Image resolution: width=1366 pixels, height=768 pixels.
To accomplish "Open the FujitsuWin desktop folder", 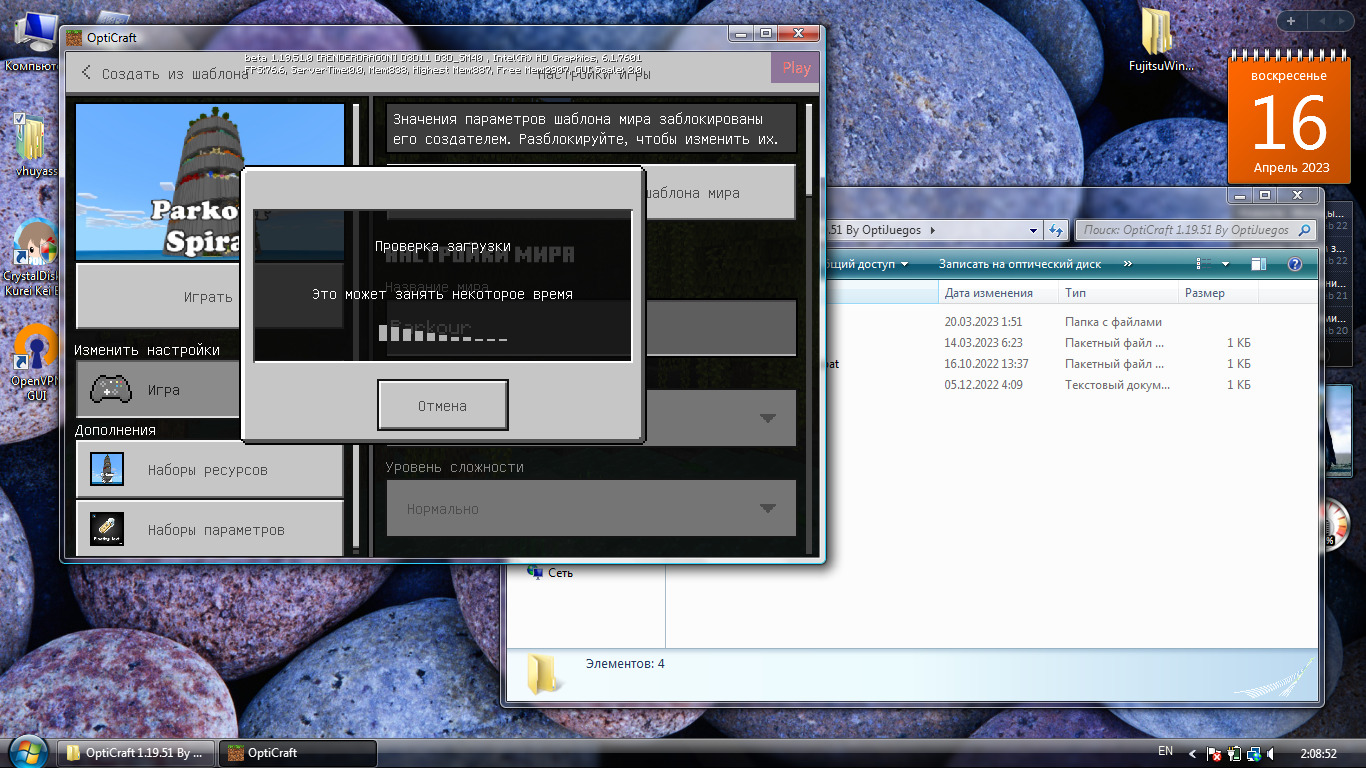I will (x=1160, y=42).
